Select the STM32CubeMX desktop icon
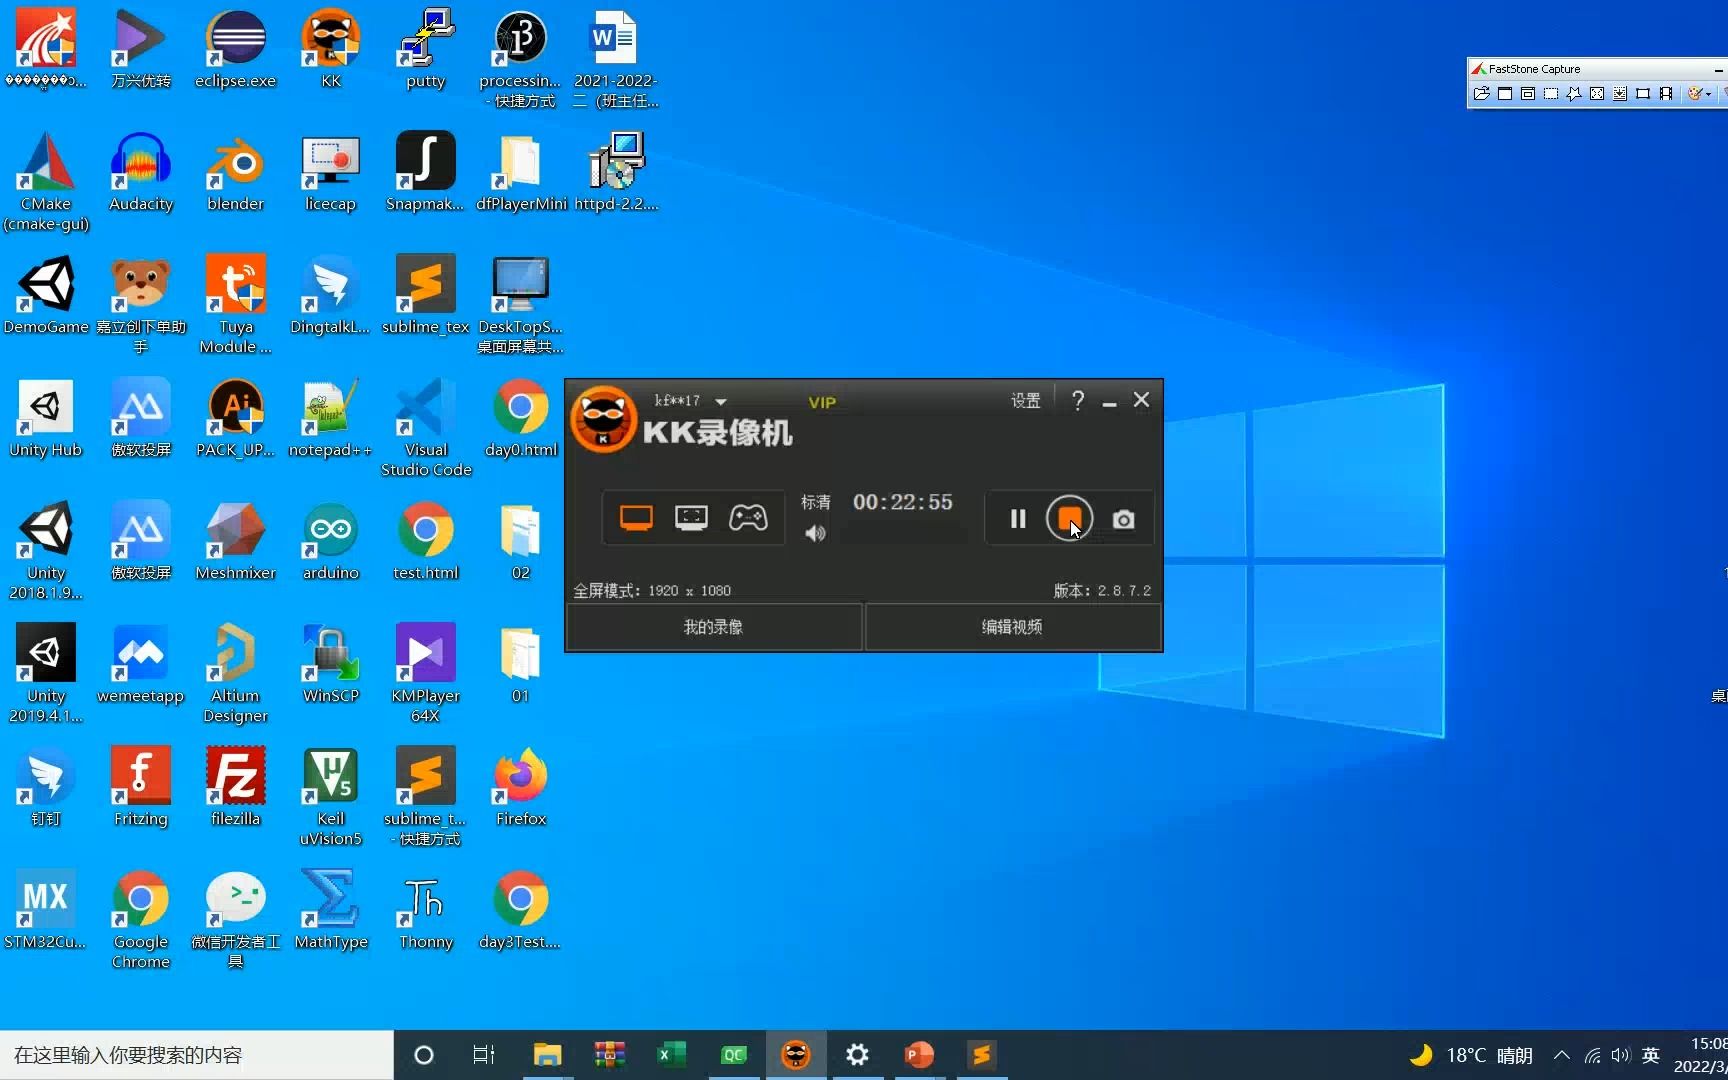The height and width of the screenshot is (1080, 1728). tap(45, 910)
